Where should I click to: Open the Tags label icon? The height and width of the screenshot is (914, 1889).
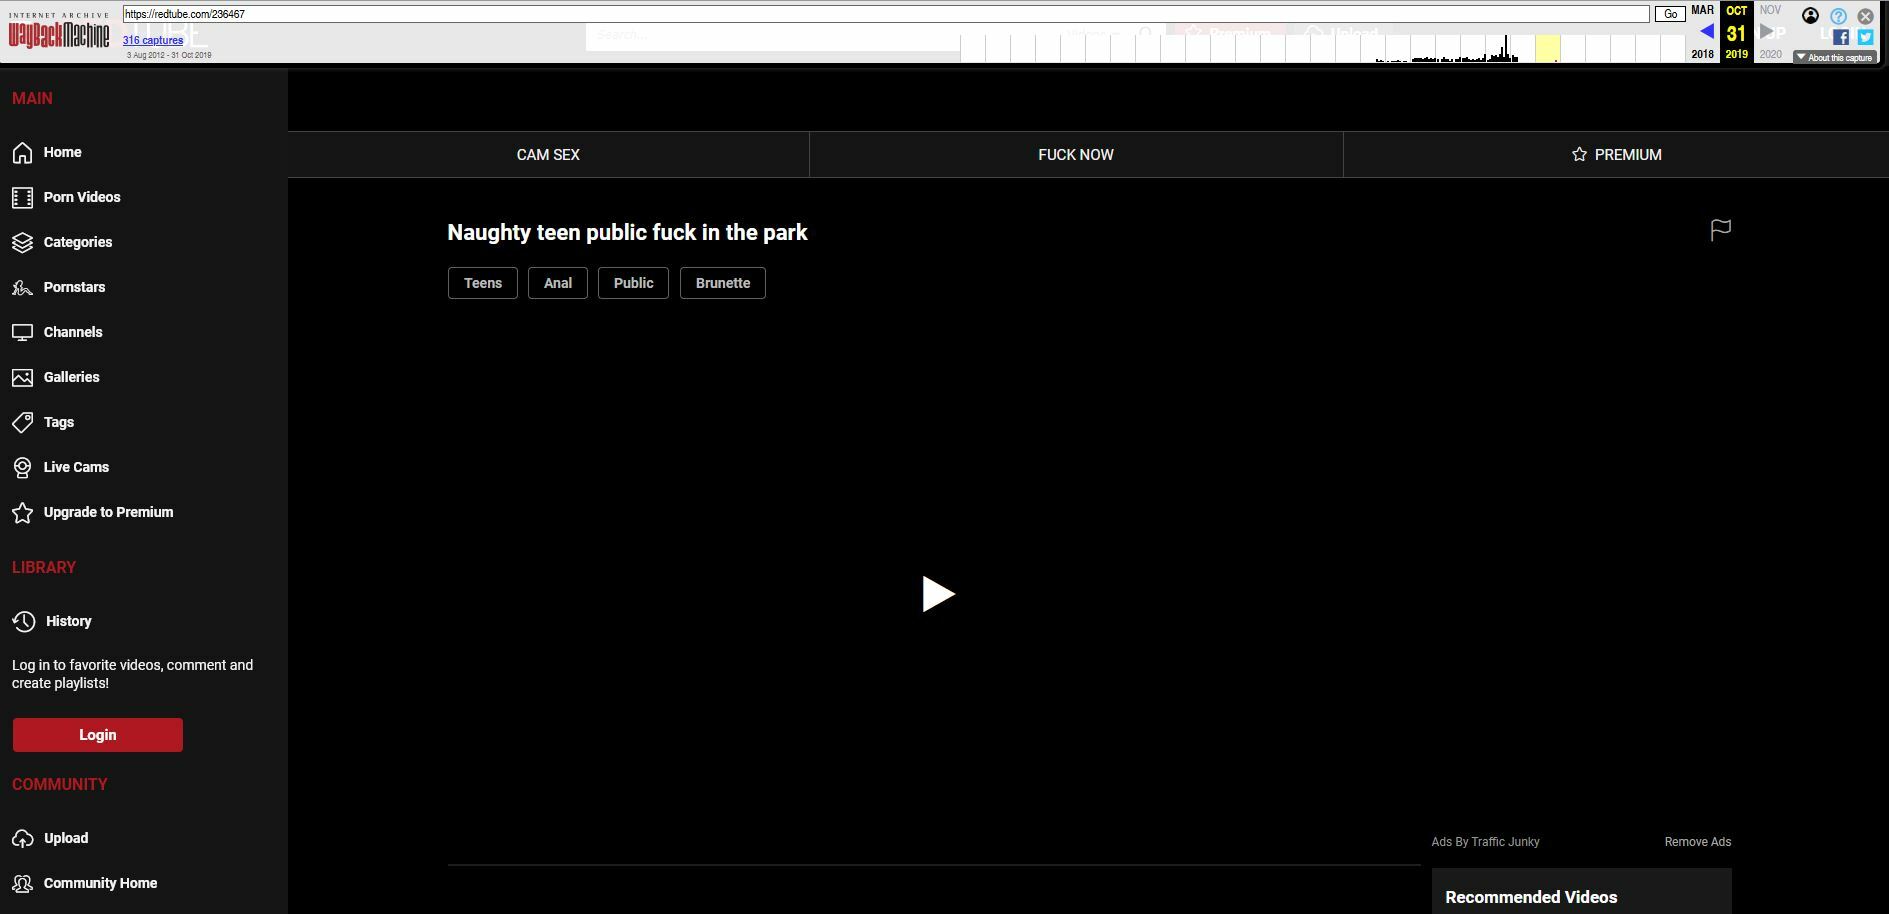(x=23, y=422)
